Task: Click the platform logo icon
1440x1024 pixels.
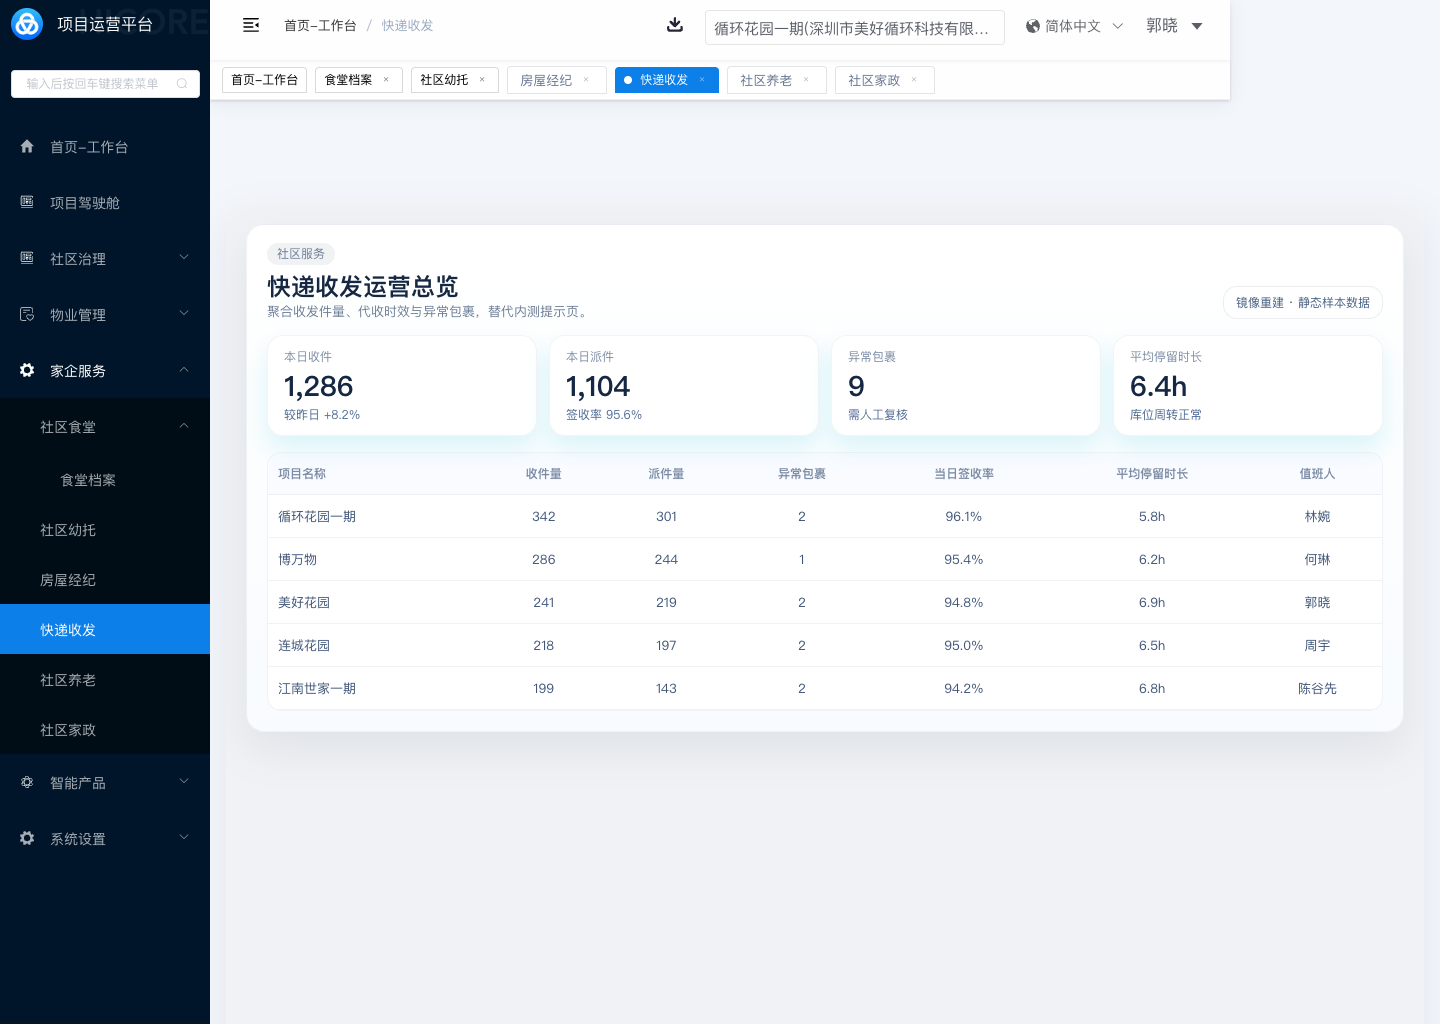Action: pyautogui.click(x=27, y=24)
